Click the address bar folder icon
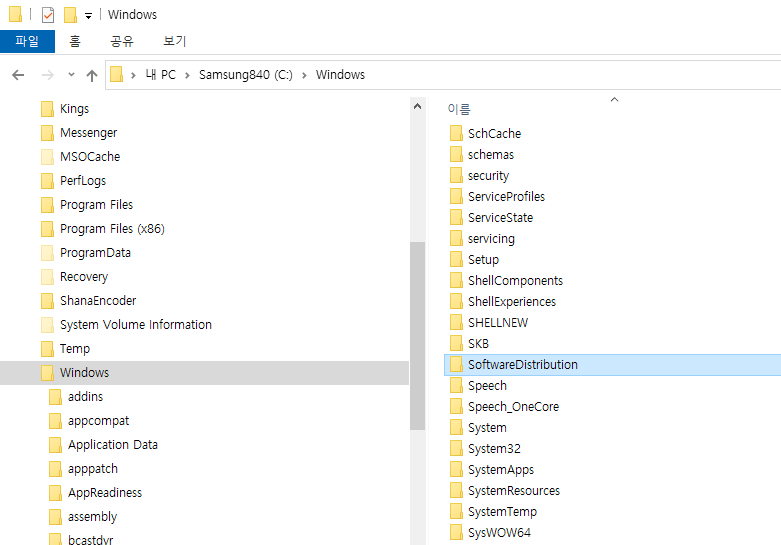The image size is (781, 545). coord(116,75)
